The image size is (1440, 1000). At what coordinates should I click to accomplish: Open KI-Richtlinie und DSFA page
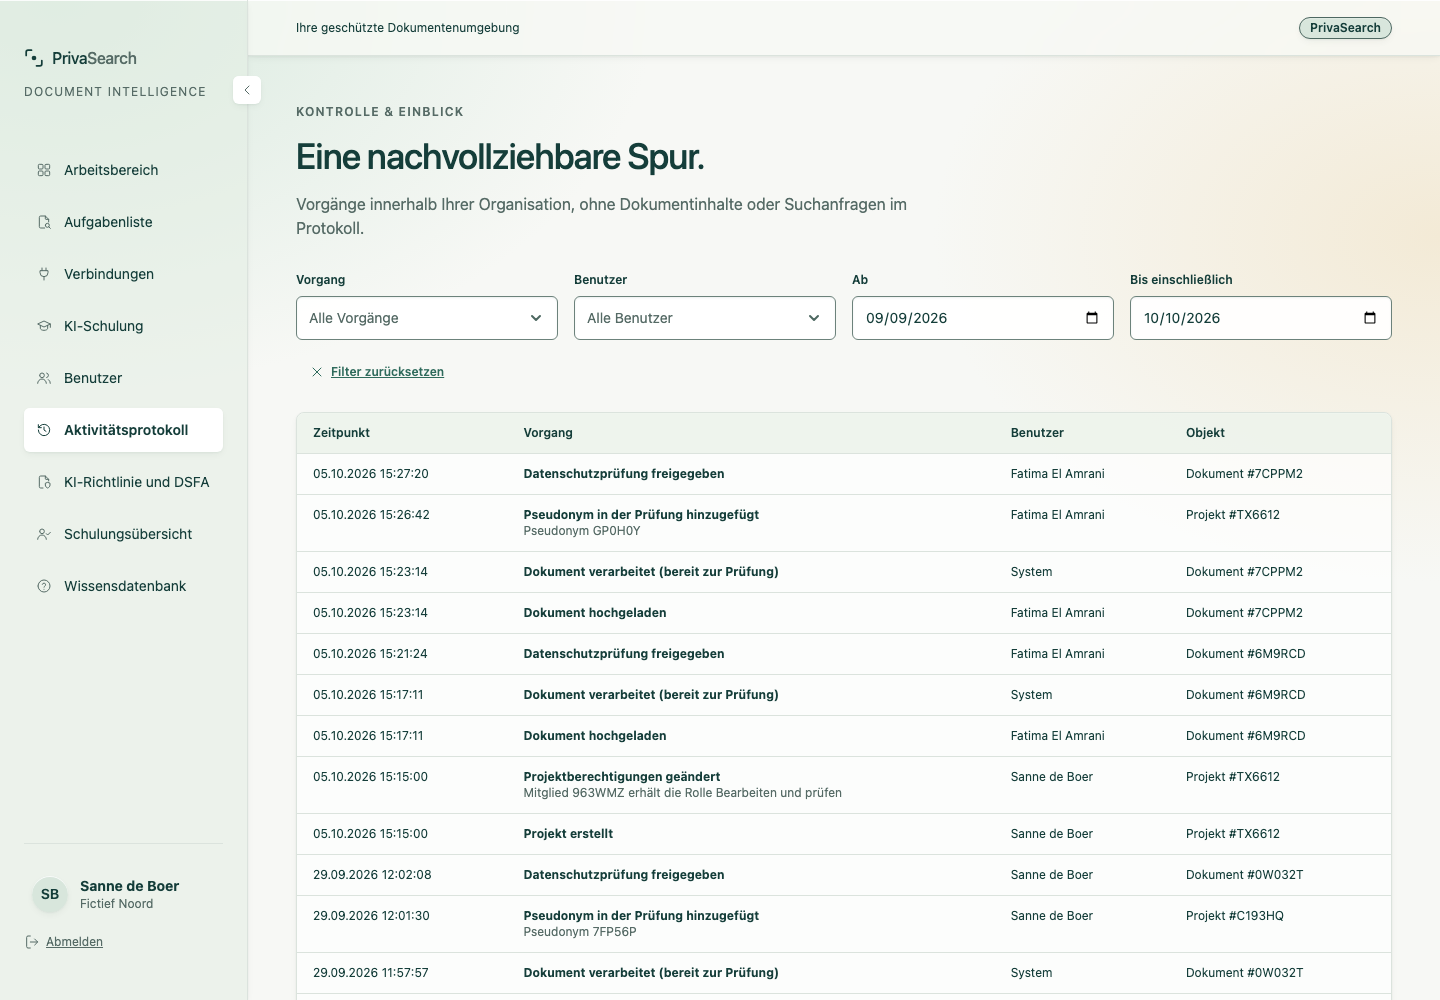123,482
